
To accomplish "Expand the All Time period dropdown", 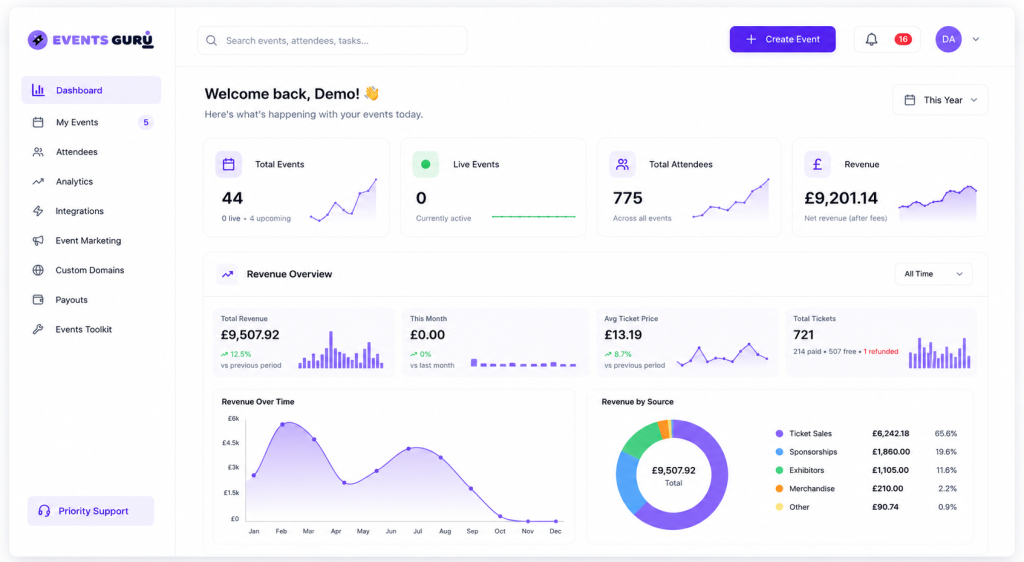I will click(x=933, y=274).
